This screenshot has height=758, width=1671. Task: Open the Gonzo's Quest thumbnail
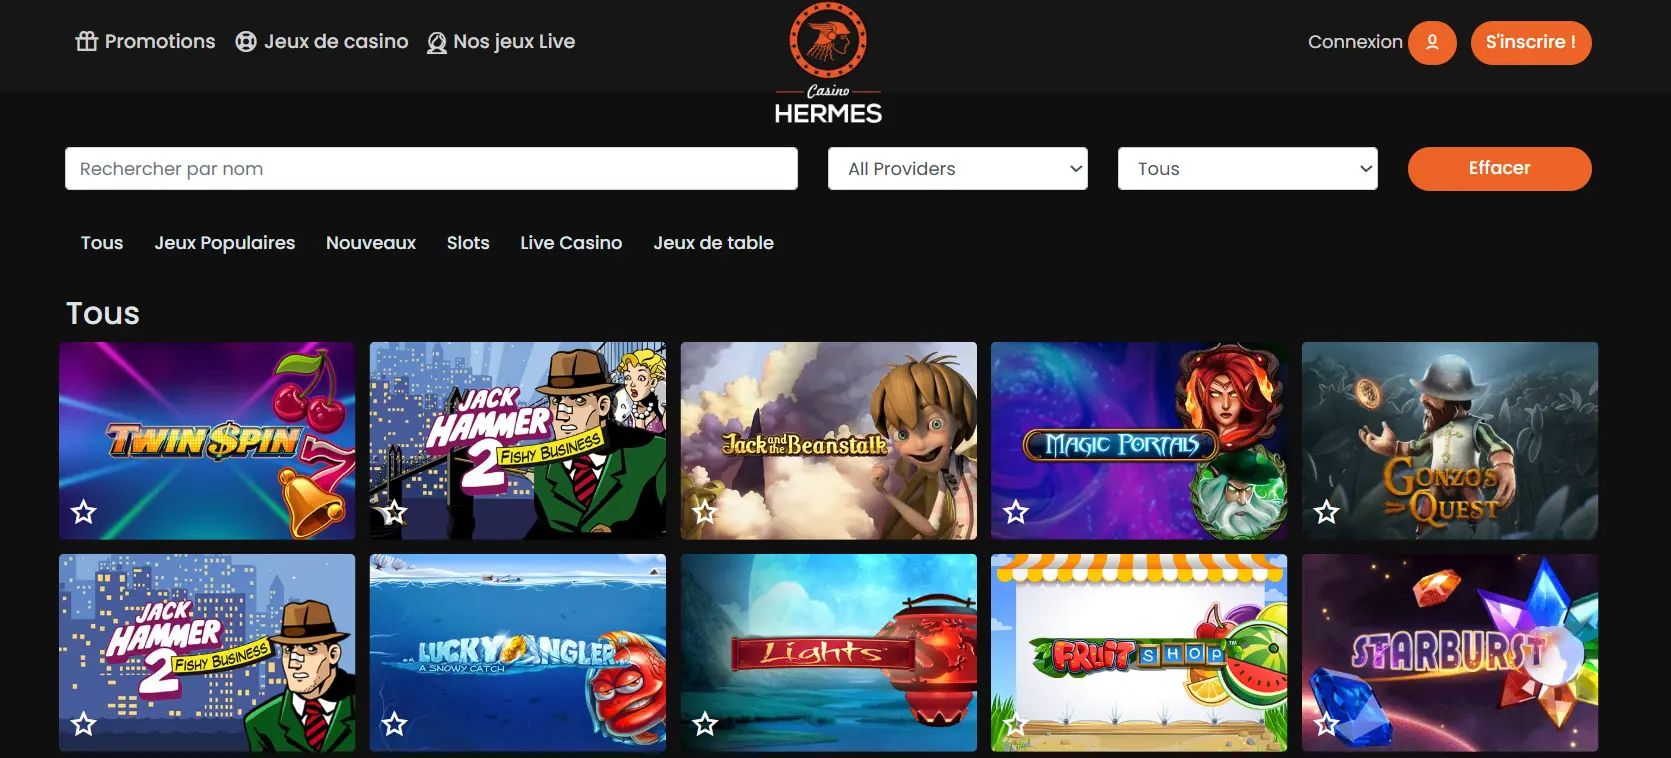tap(1450, 441)
